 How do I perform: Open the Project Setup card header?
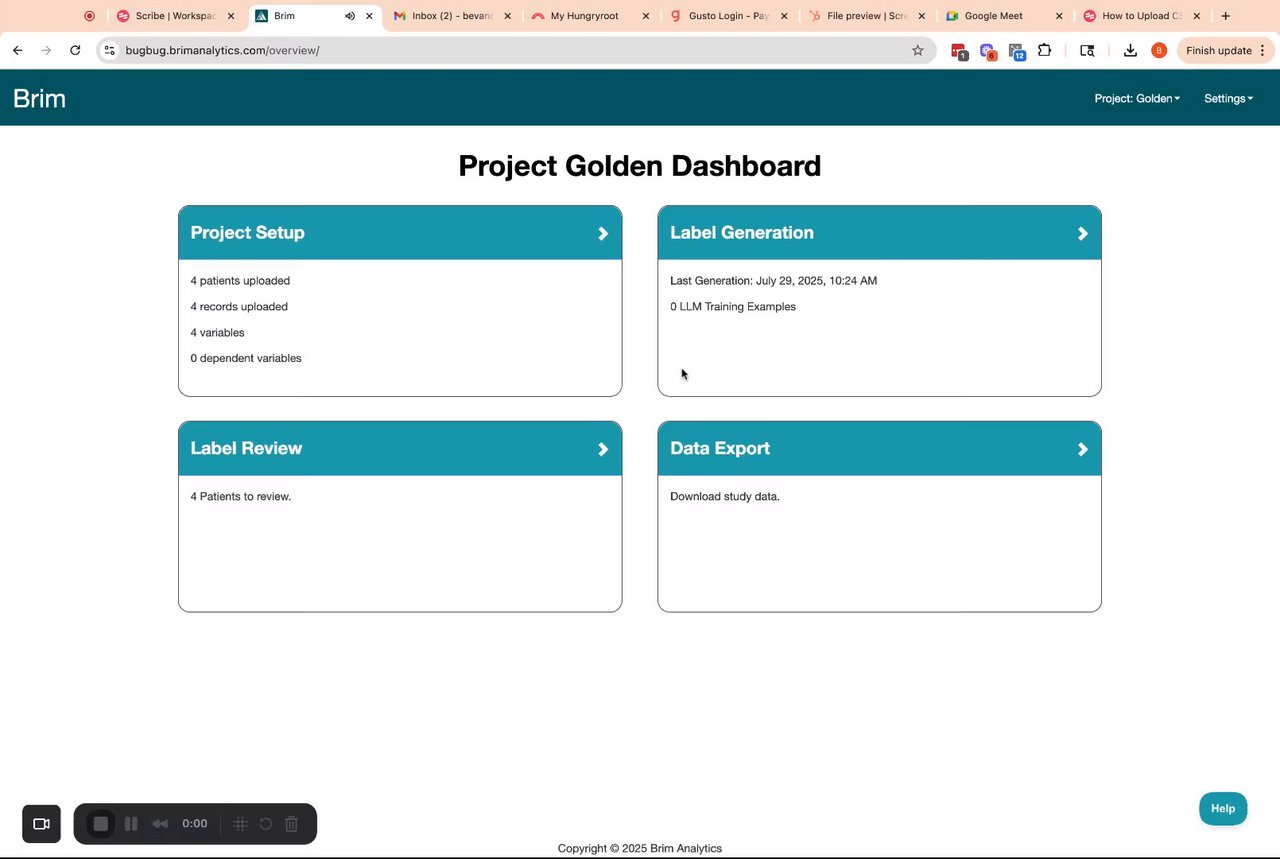[400, 233]
